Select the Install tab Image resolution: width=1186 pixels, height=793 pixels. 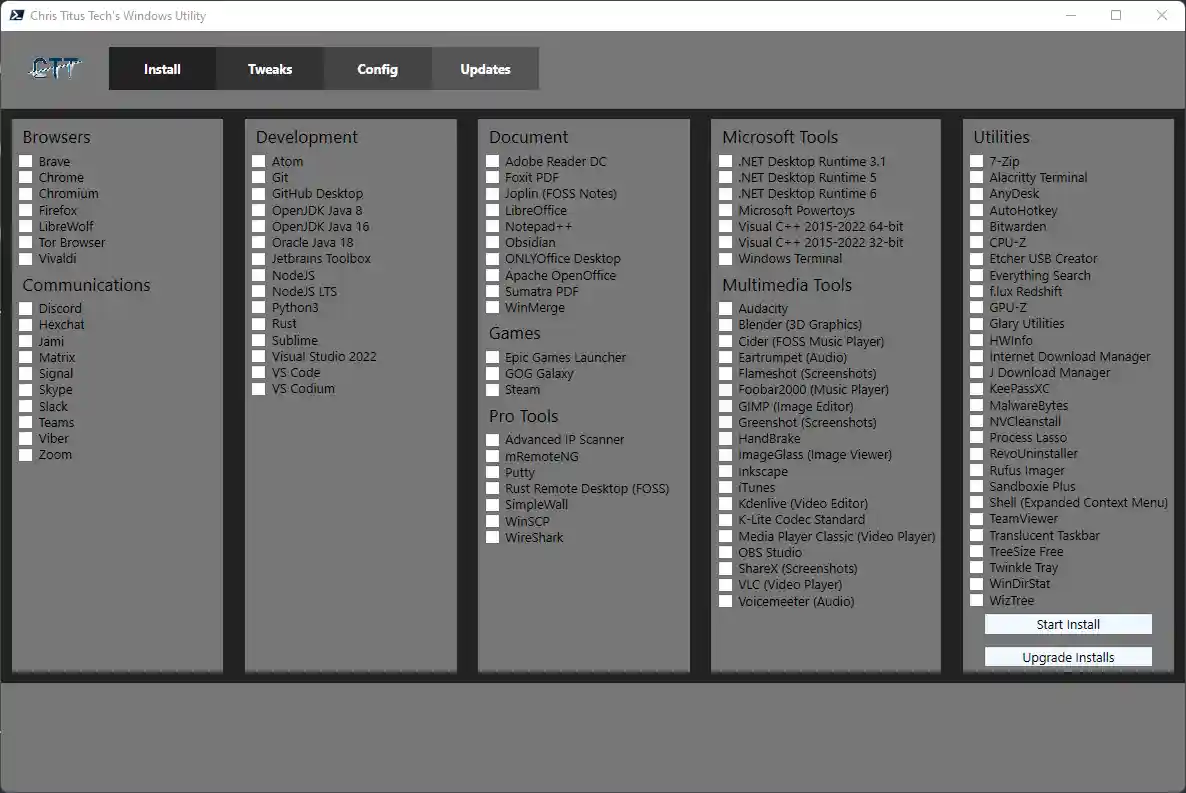[162, 69]
